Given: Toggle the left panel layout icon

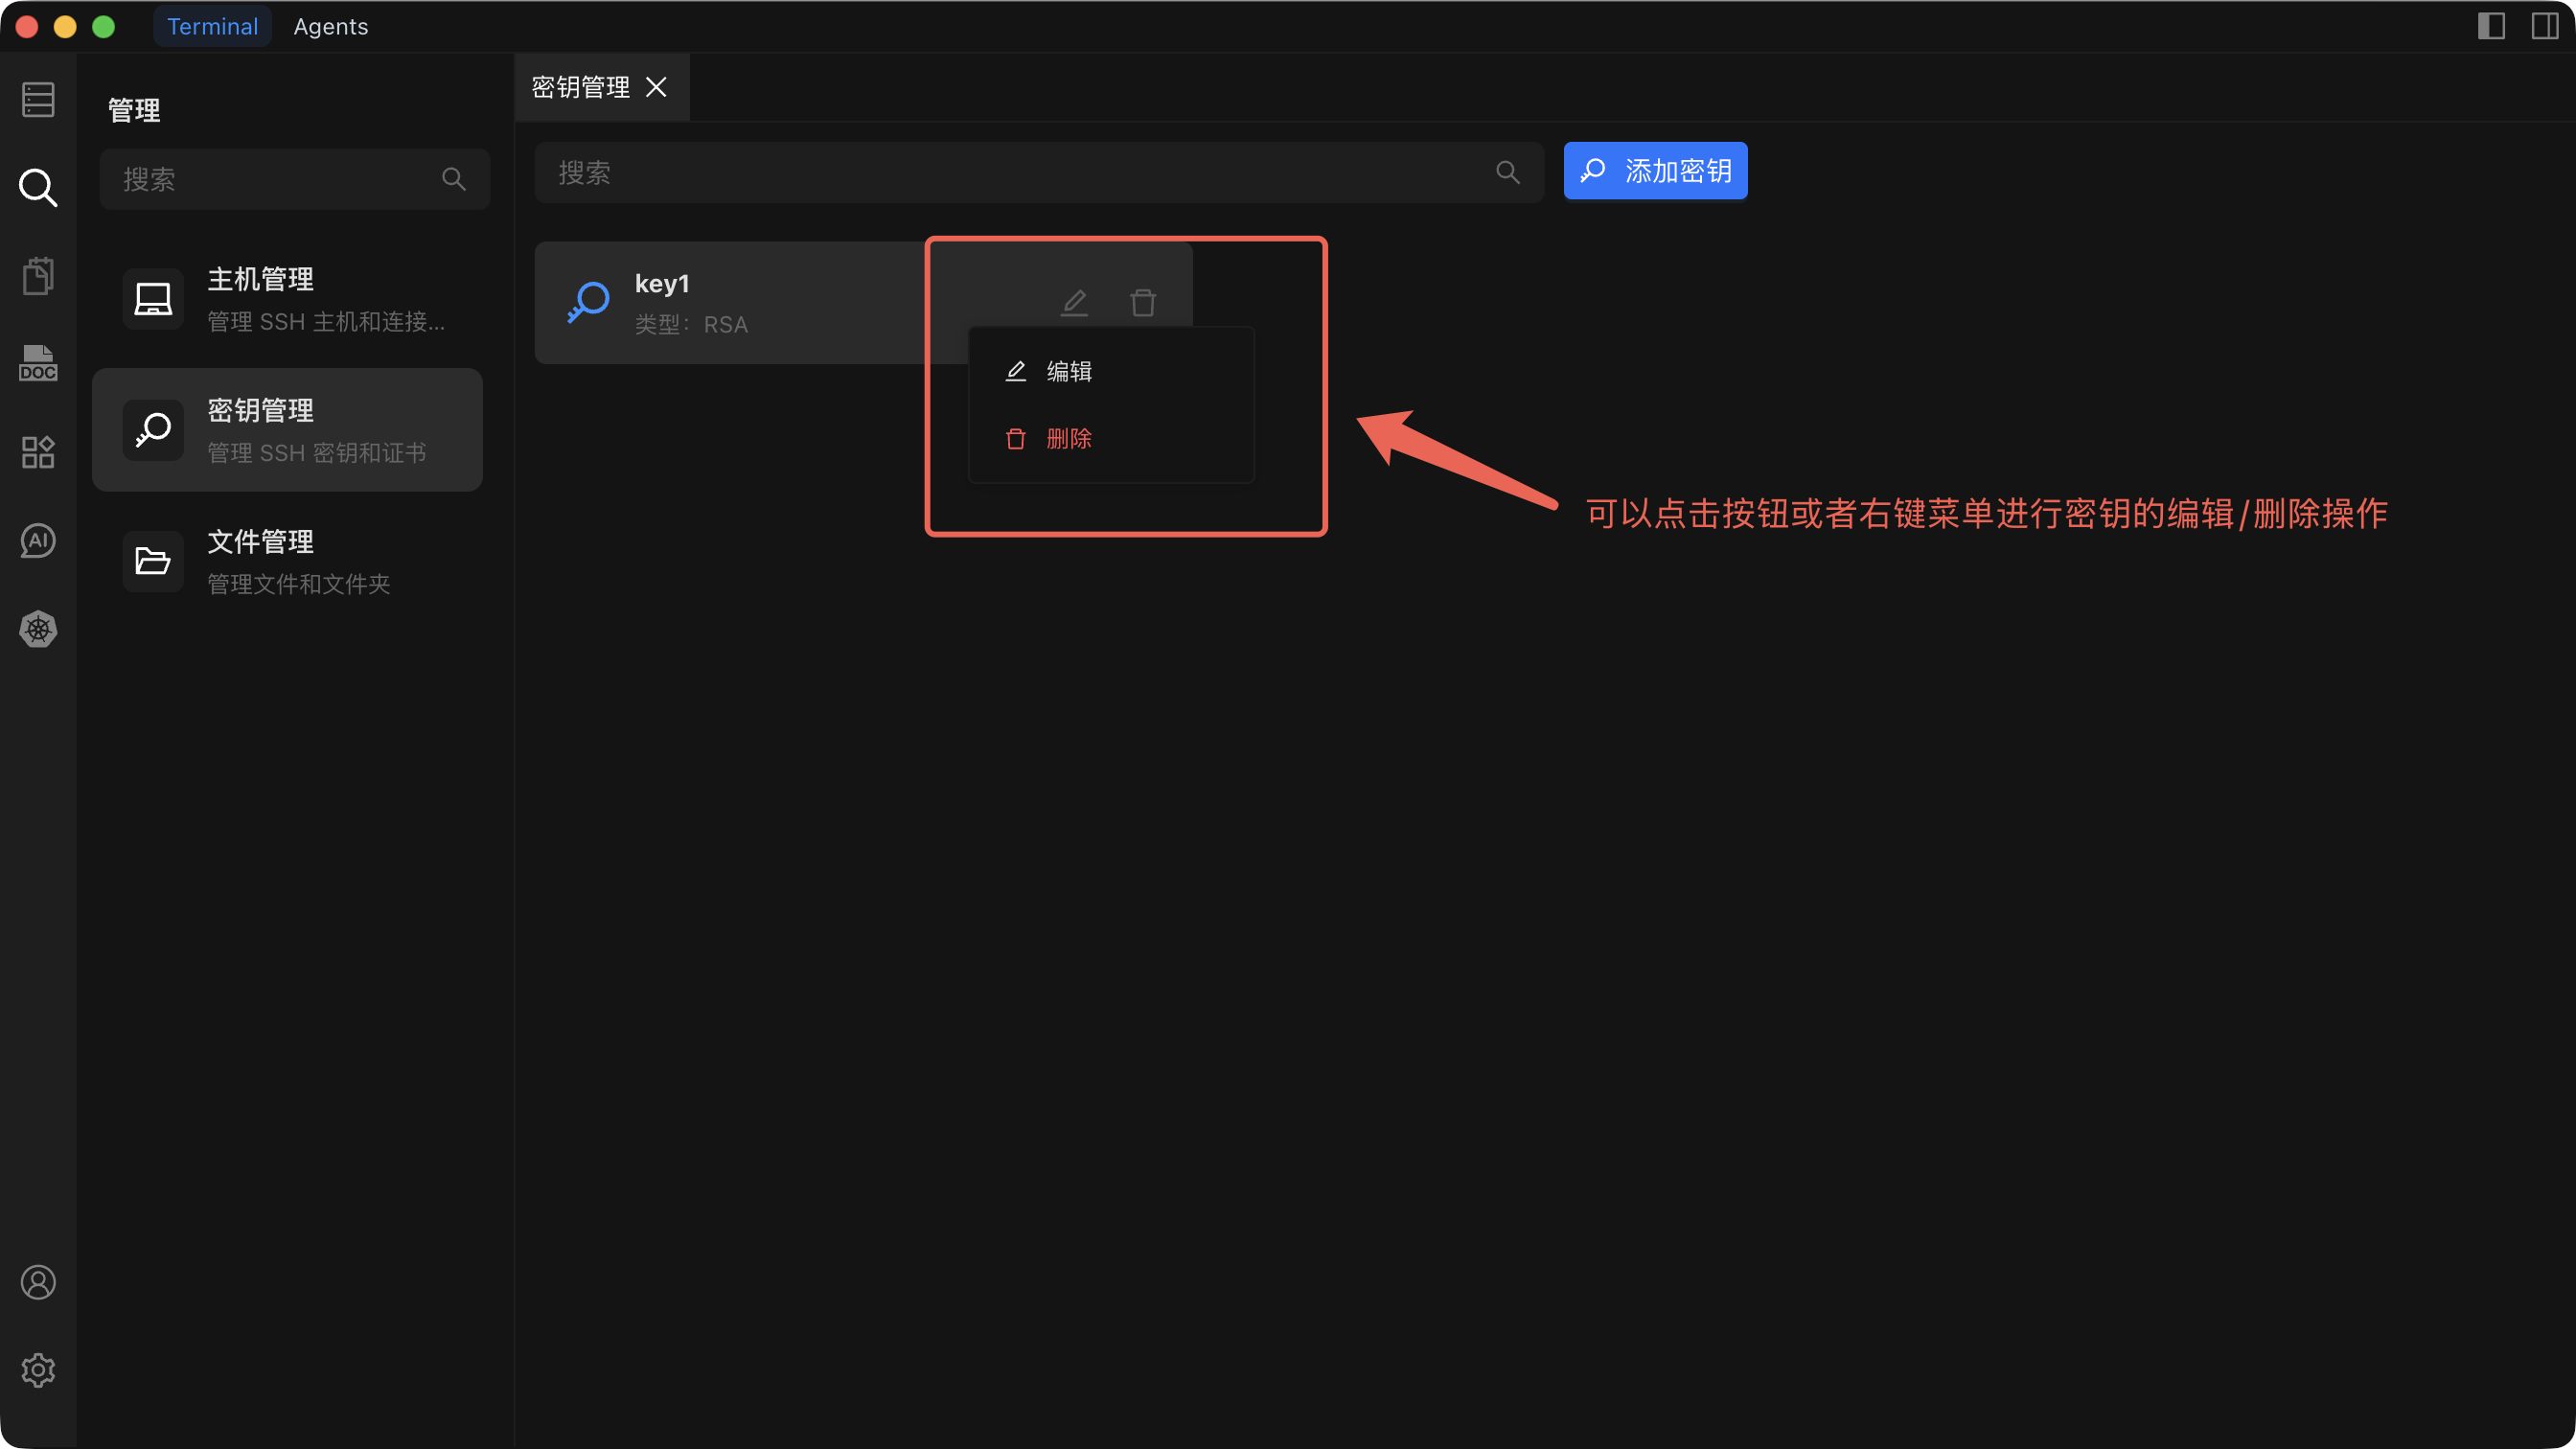Looking at the screenshot, I should [2491, 26].
